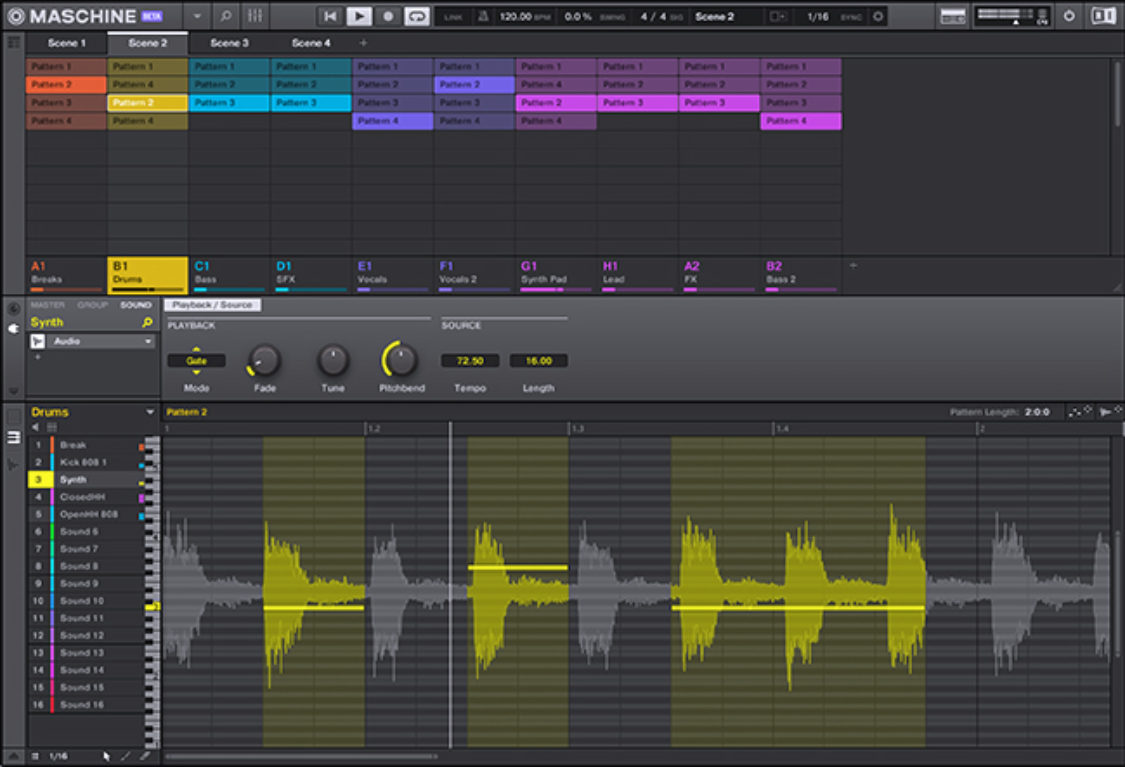Click the metronome icon in the header
The width and height of the screenshot is (1125, 767).
(482, 16)
